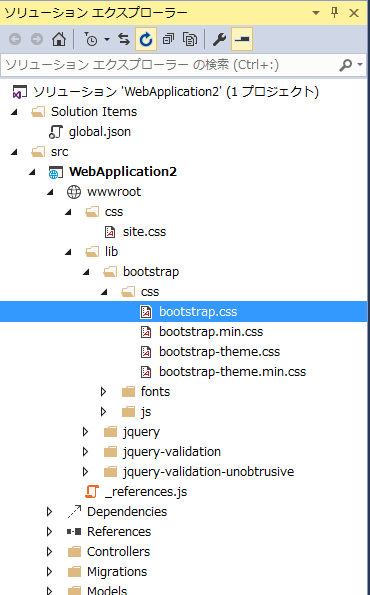Select the src folder
Viewport: 370px width, 595px height.
click(60, 152)
